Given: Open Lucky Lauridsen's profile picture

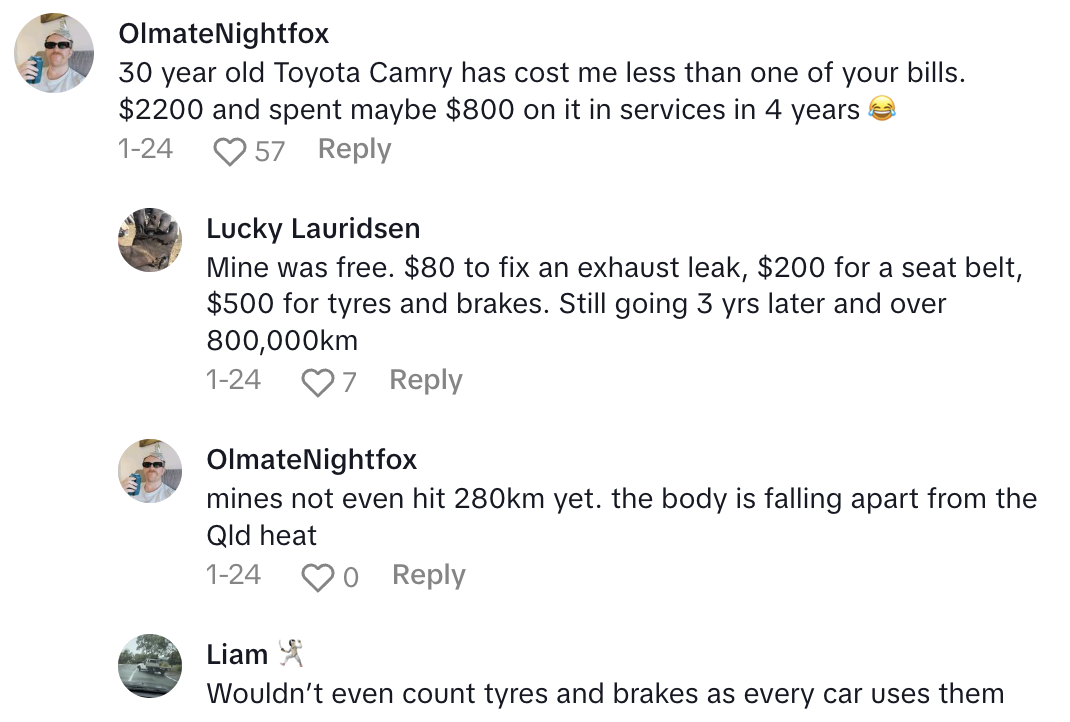Looking at the screenshot, I should tap(150, 240).
